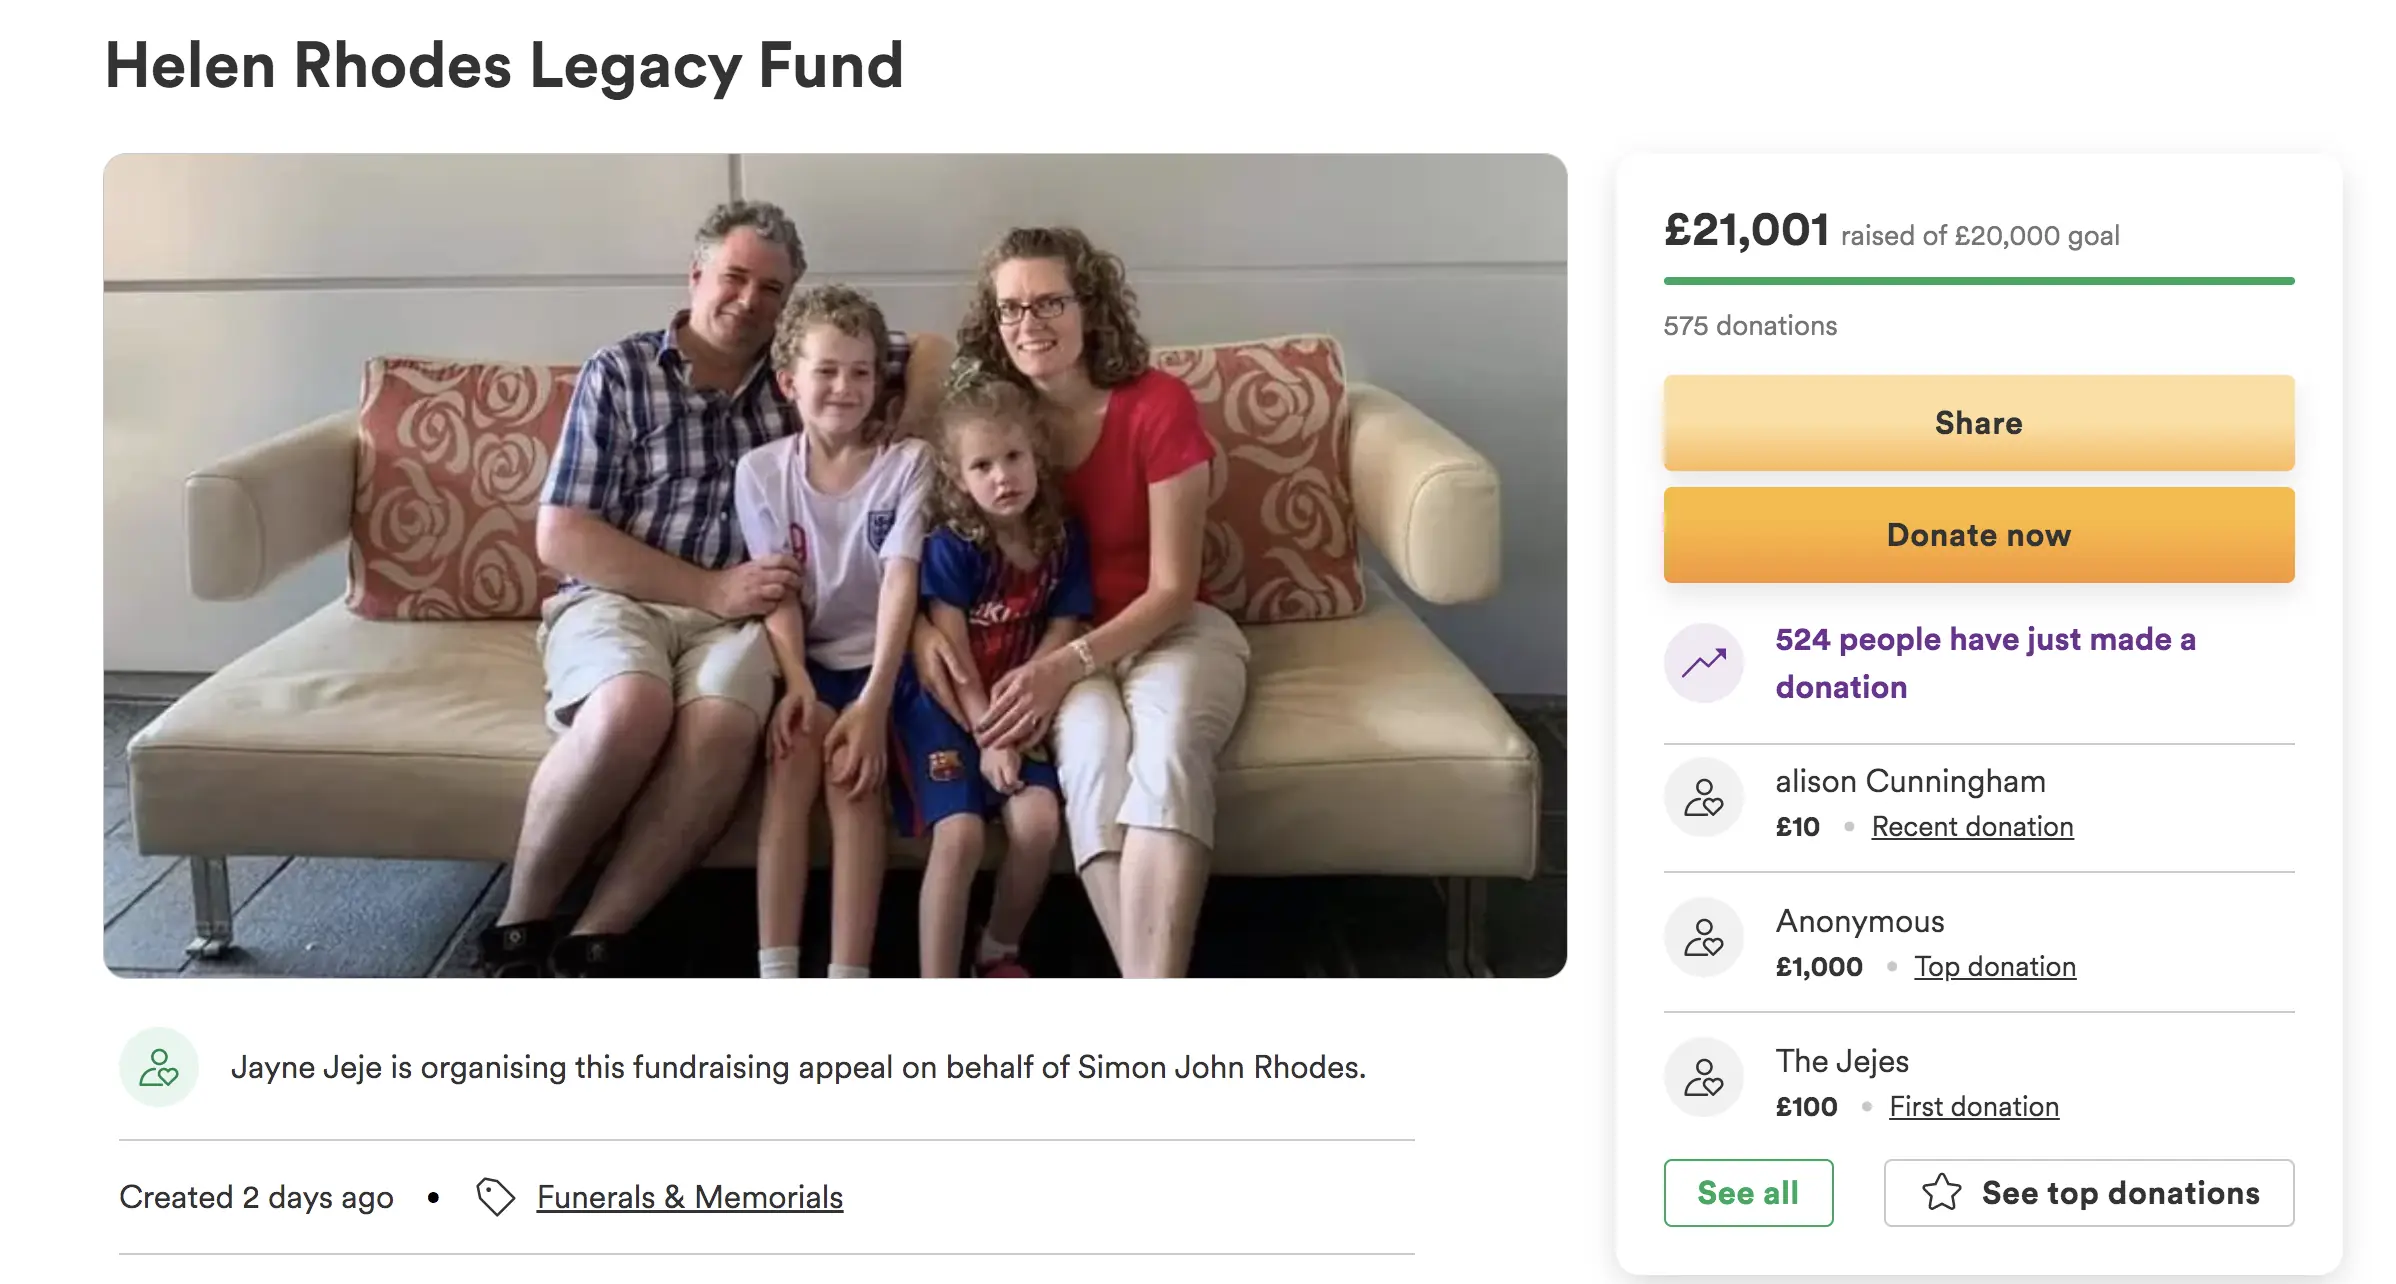The height and width of the screenshot is (1284, 2396).
Task: Open the Funerals & Memorials category link
Action: pyautogui.click(x=690, y=1197)
